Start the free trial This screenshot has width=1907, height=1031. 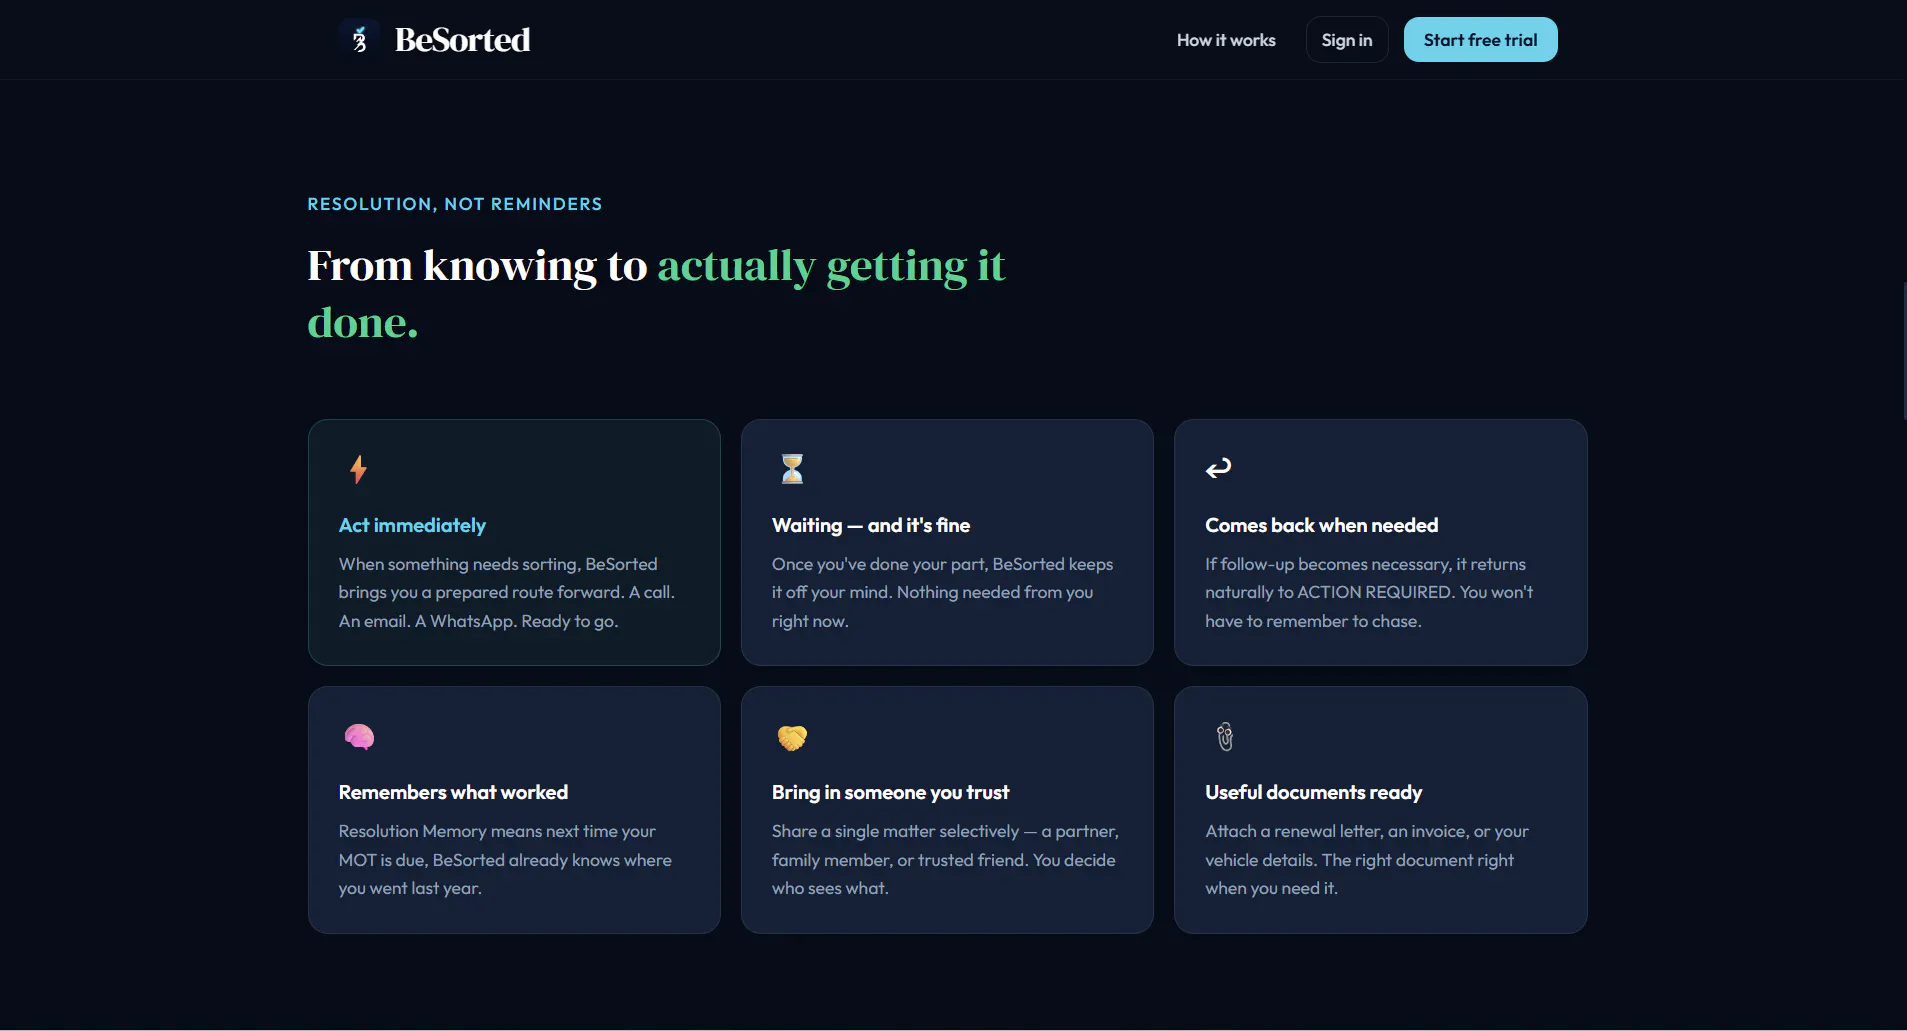point(1481,40)
